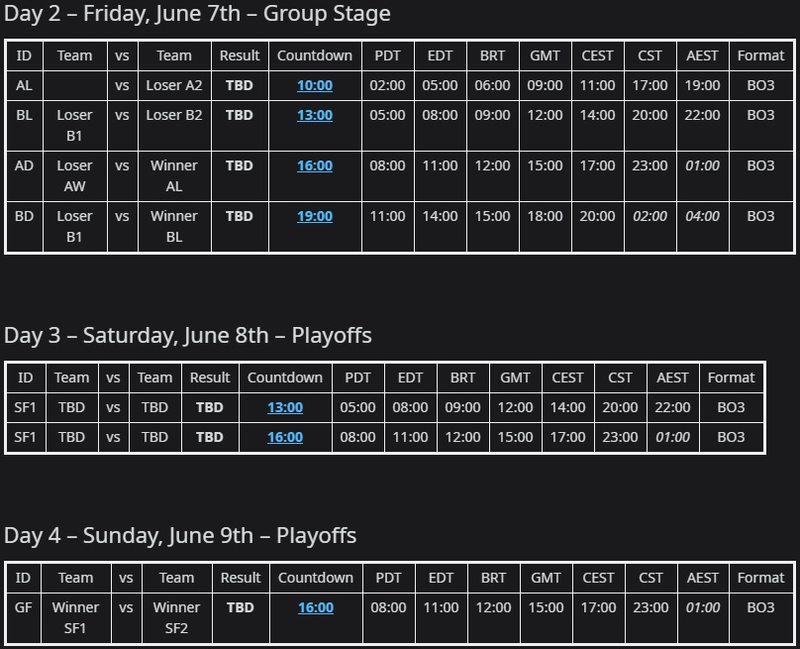Click the Winner SF1 team cell

[76, 617]
